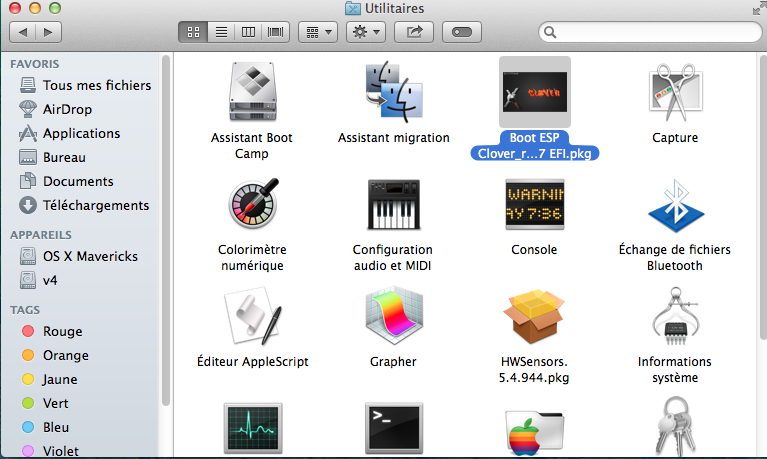Click the Capture label text

675,138
